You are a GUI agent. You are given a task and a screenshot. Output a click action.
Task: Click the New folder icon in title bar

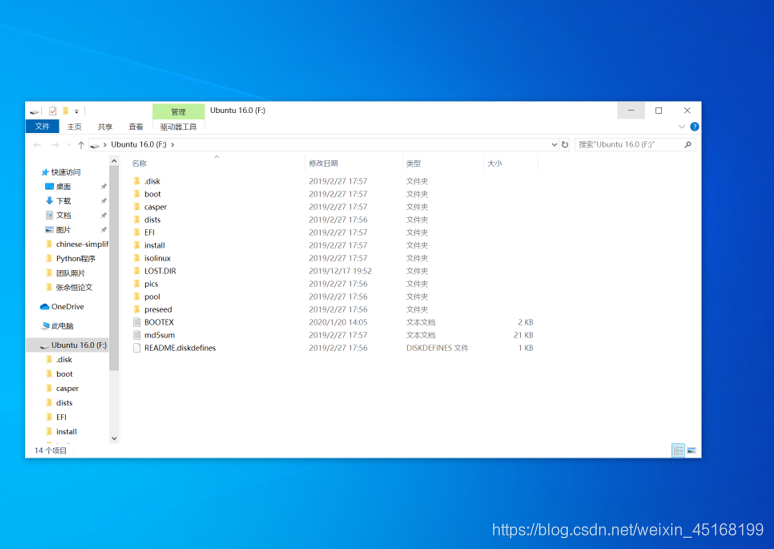(65, 111)
